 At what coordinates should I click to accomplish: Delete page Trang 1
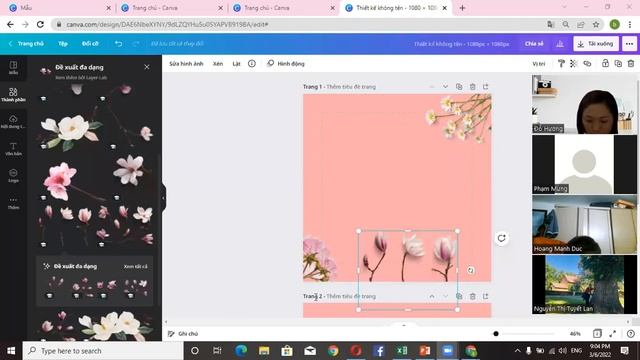point(472,87)
